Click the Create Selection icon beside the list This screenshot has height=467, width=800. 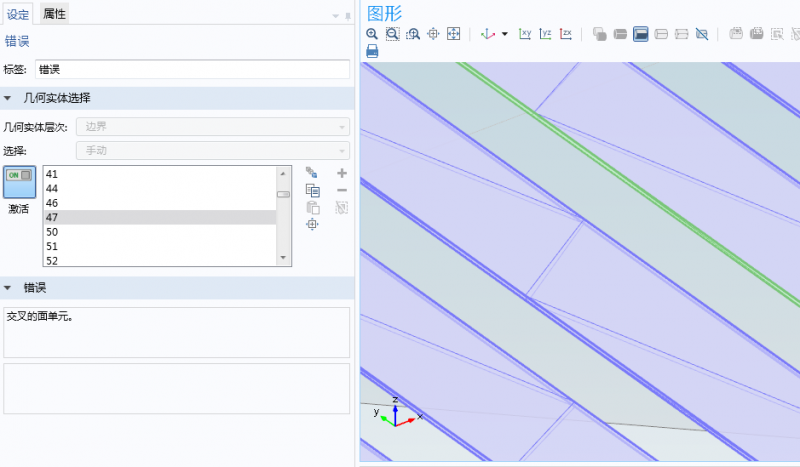coord(312,173)
